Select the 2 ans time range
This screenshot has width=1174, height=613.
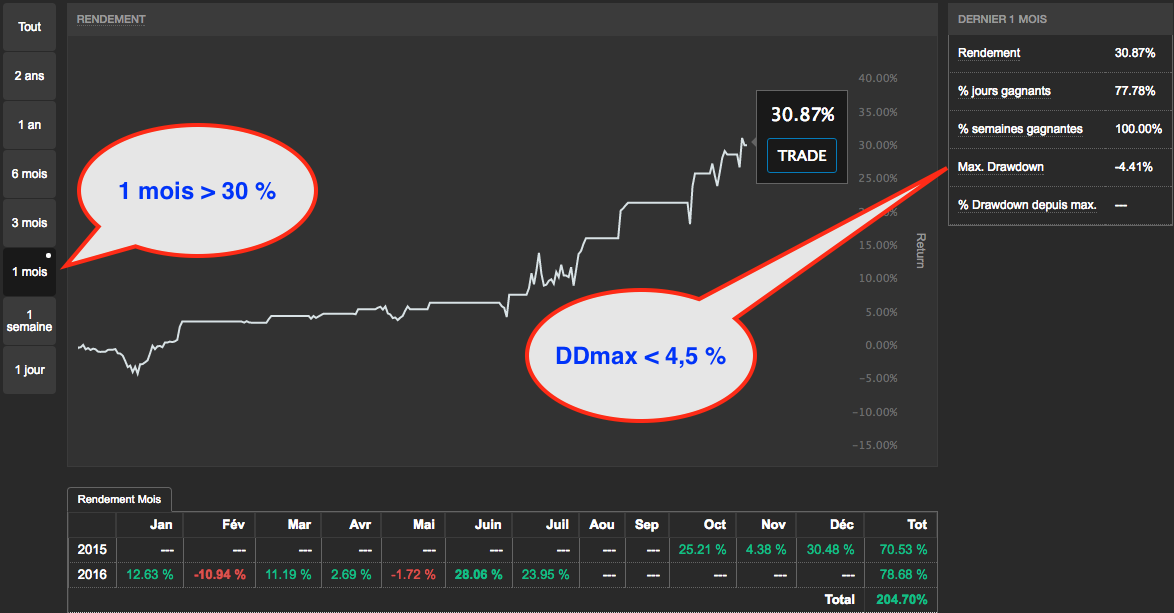click(x=29, y=76)
